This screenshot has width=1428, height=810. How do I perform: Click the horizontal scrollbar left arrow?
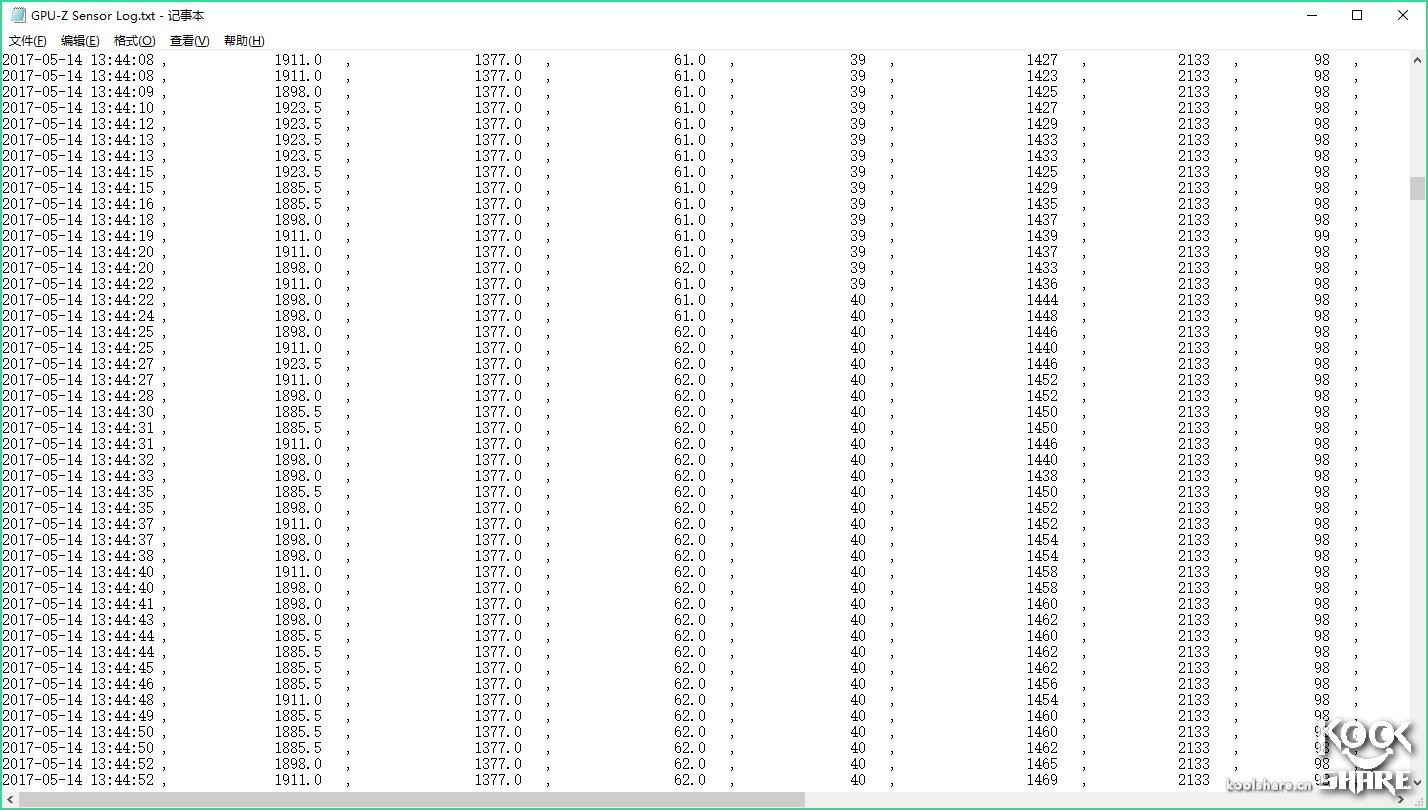(x=8, y=800)
